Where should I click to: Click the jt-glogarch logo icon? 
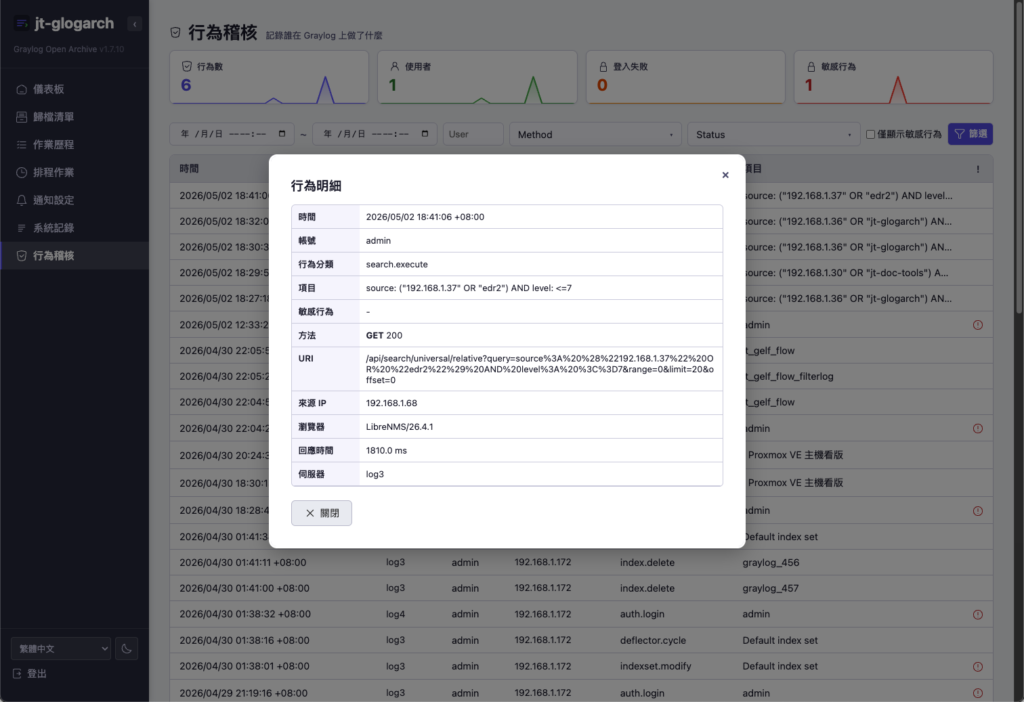coord(22,24)
